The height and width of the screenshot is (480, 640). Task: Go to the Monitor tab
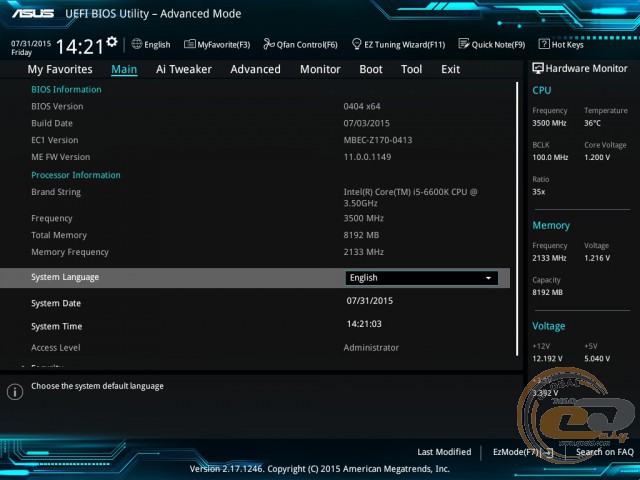tap(320, 69)
